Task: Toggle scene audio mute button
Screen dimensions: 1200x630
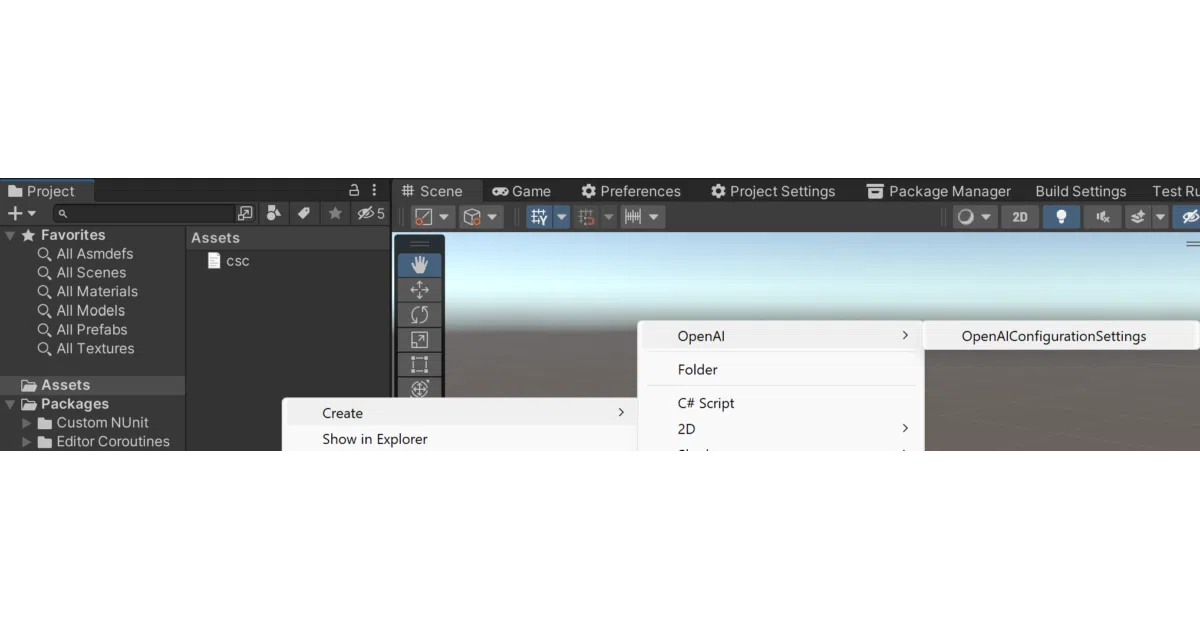Action: [1102, 217]
